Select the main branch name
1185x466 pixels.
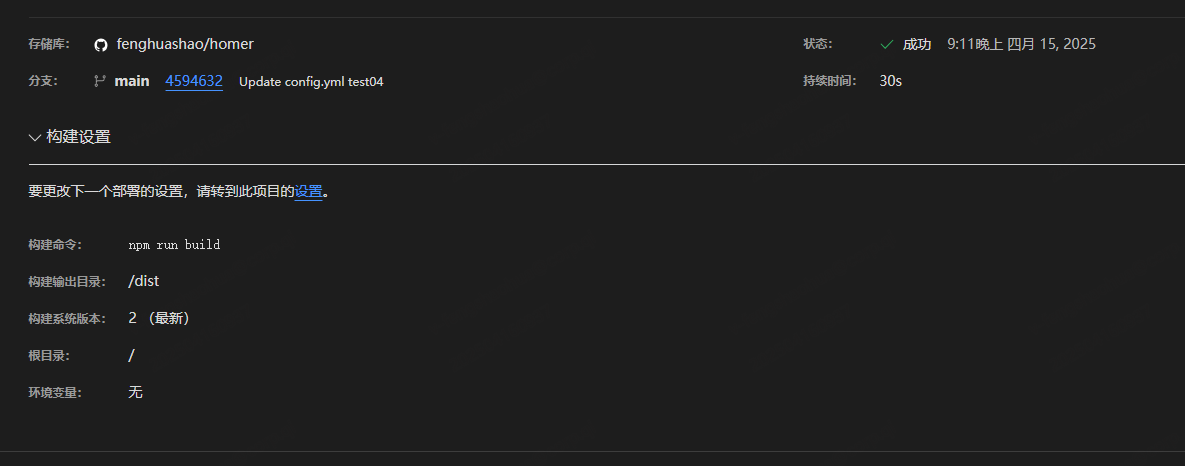tap(131, 81)
